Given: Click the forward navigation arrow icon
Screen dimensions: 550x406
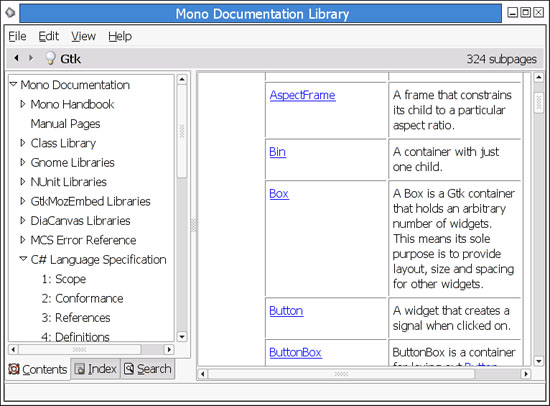Looking at the screenshot, I should click(x=31, y=58).
